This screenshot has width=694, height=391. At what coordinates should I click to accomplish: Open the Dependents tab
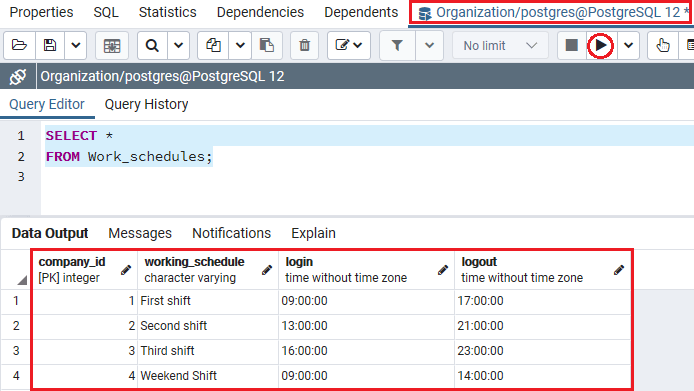tap(361, 12)
